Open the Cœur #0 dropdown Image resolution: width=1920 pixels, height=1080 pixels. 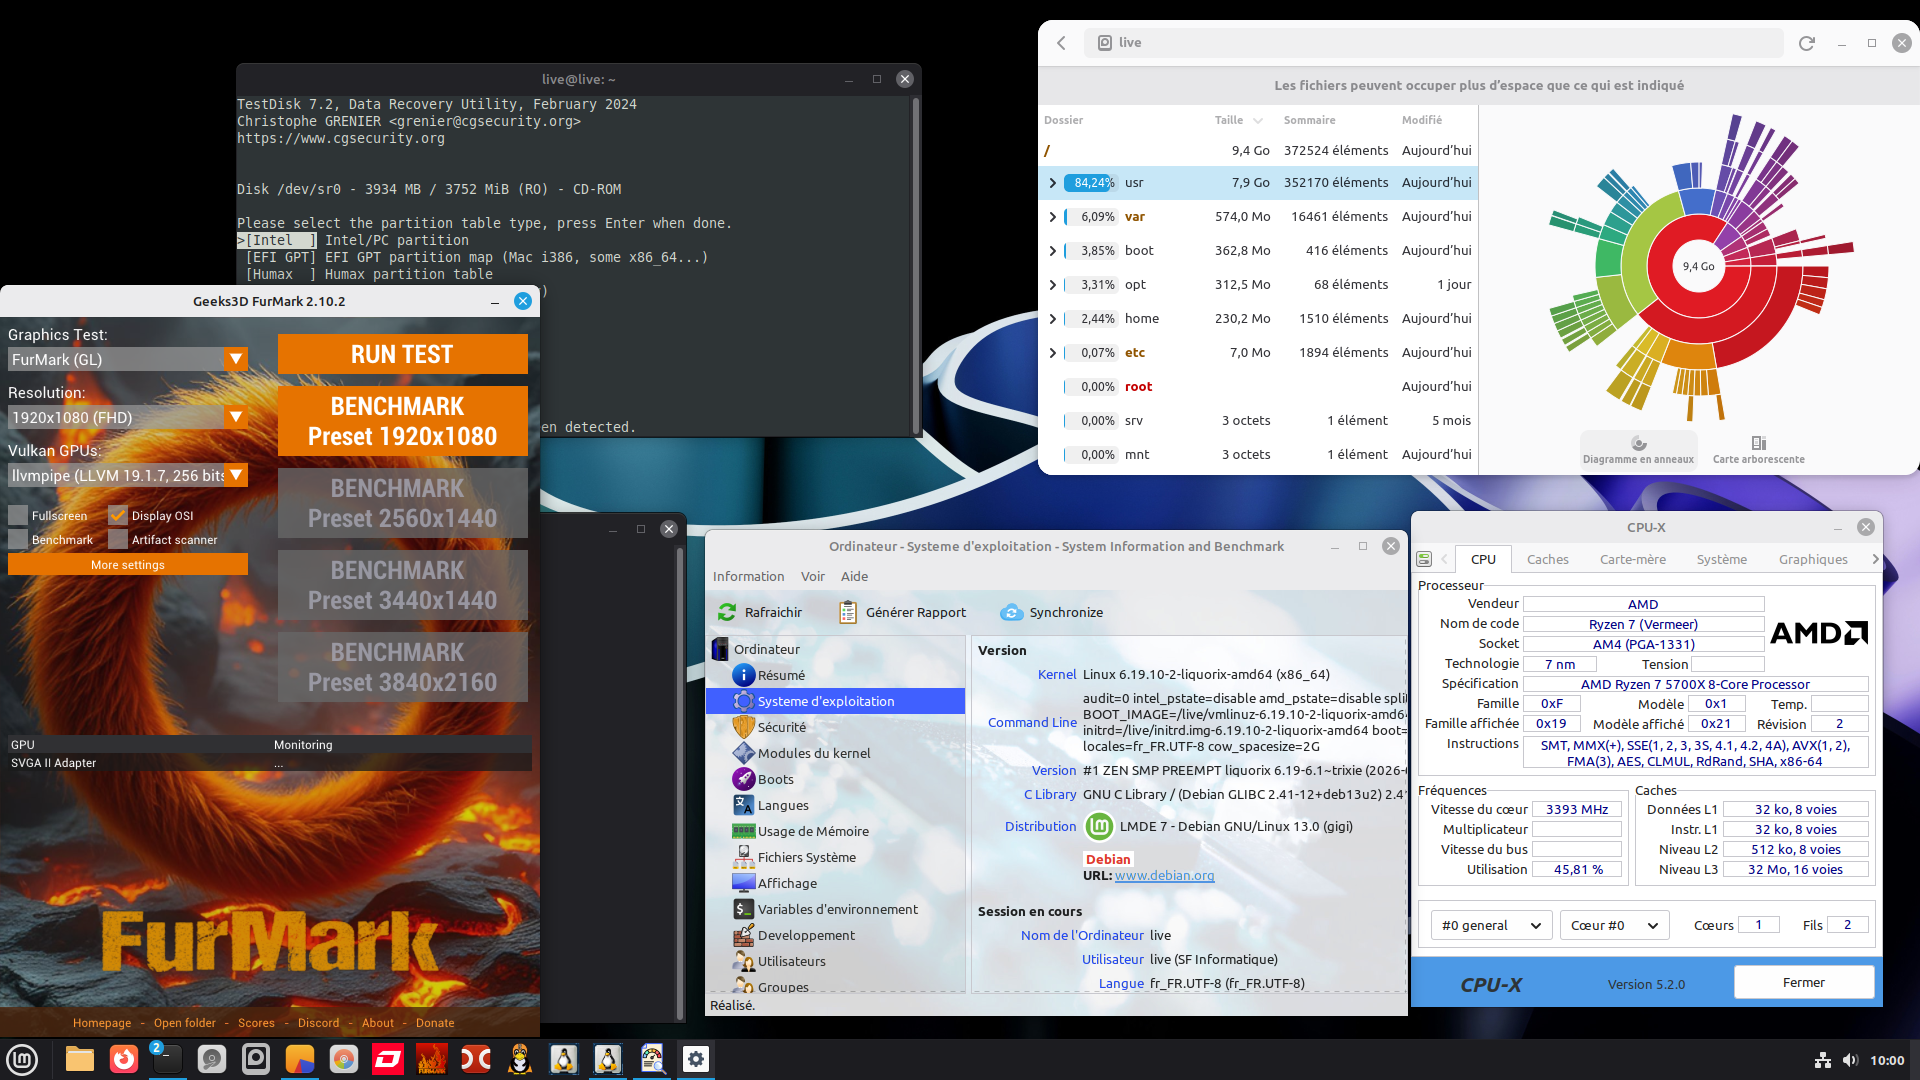click(x=1614, y=925)
